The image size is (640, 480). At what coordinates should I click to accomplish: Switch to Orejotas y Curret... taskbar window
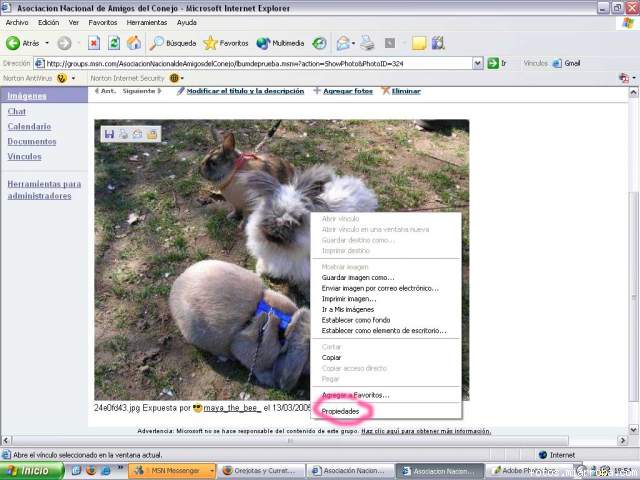pos(260,471)
